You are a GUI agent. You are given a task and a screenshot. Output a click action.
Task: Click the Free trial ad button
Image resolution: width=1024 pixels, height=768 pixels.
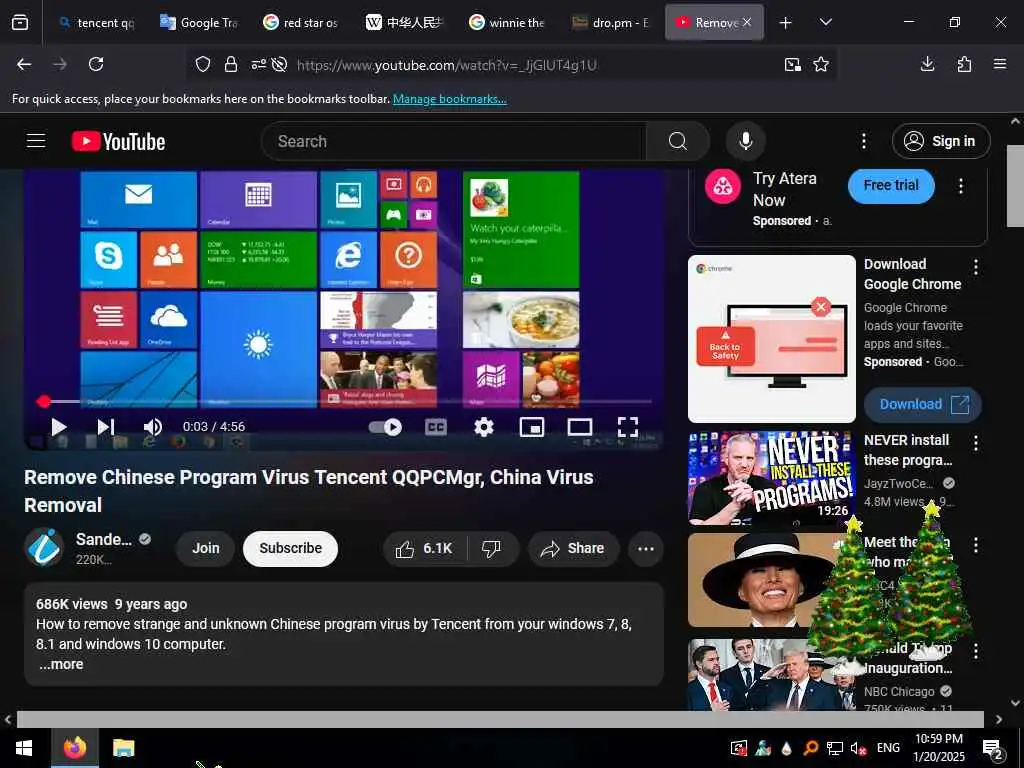point(891,185)
